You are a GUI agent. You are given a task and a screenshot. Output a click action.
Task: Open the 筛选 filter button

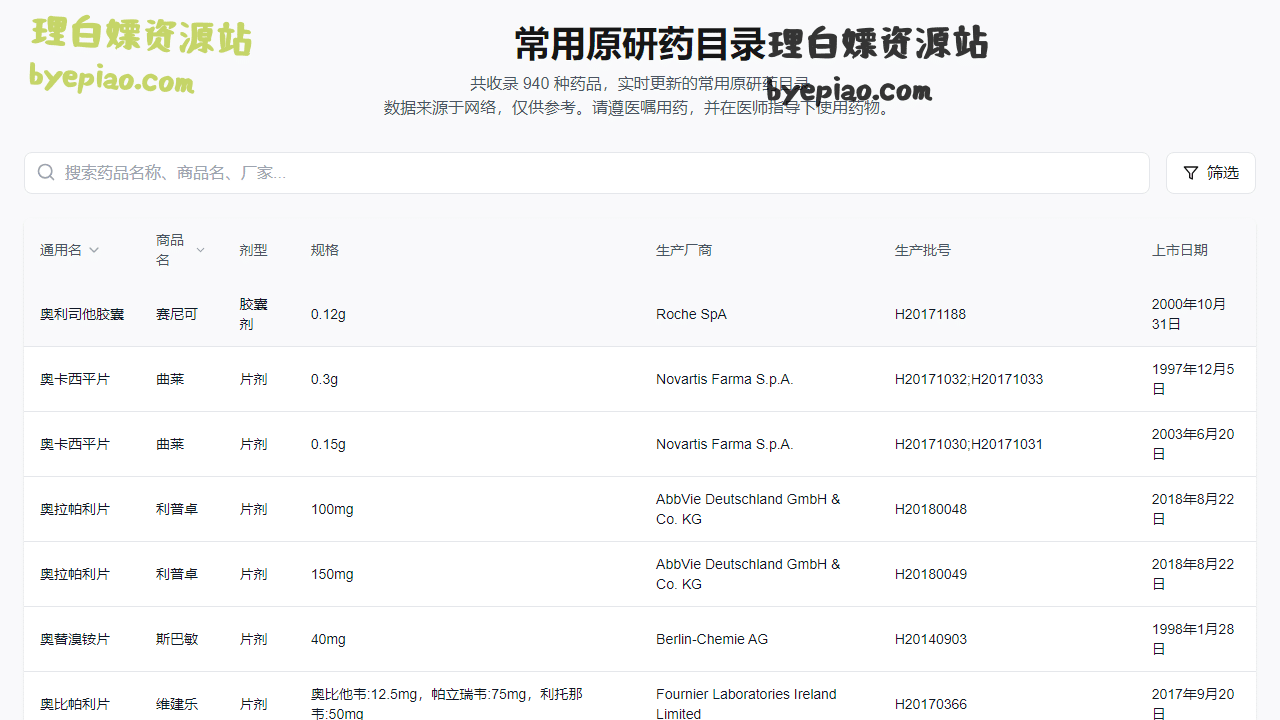click(x=1211, y=173)
